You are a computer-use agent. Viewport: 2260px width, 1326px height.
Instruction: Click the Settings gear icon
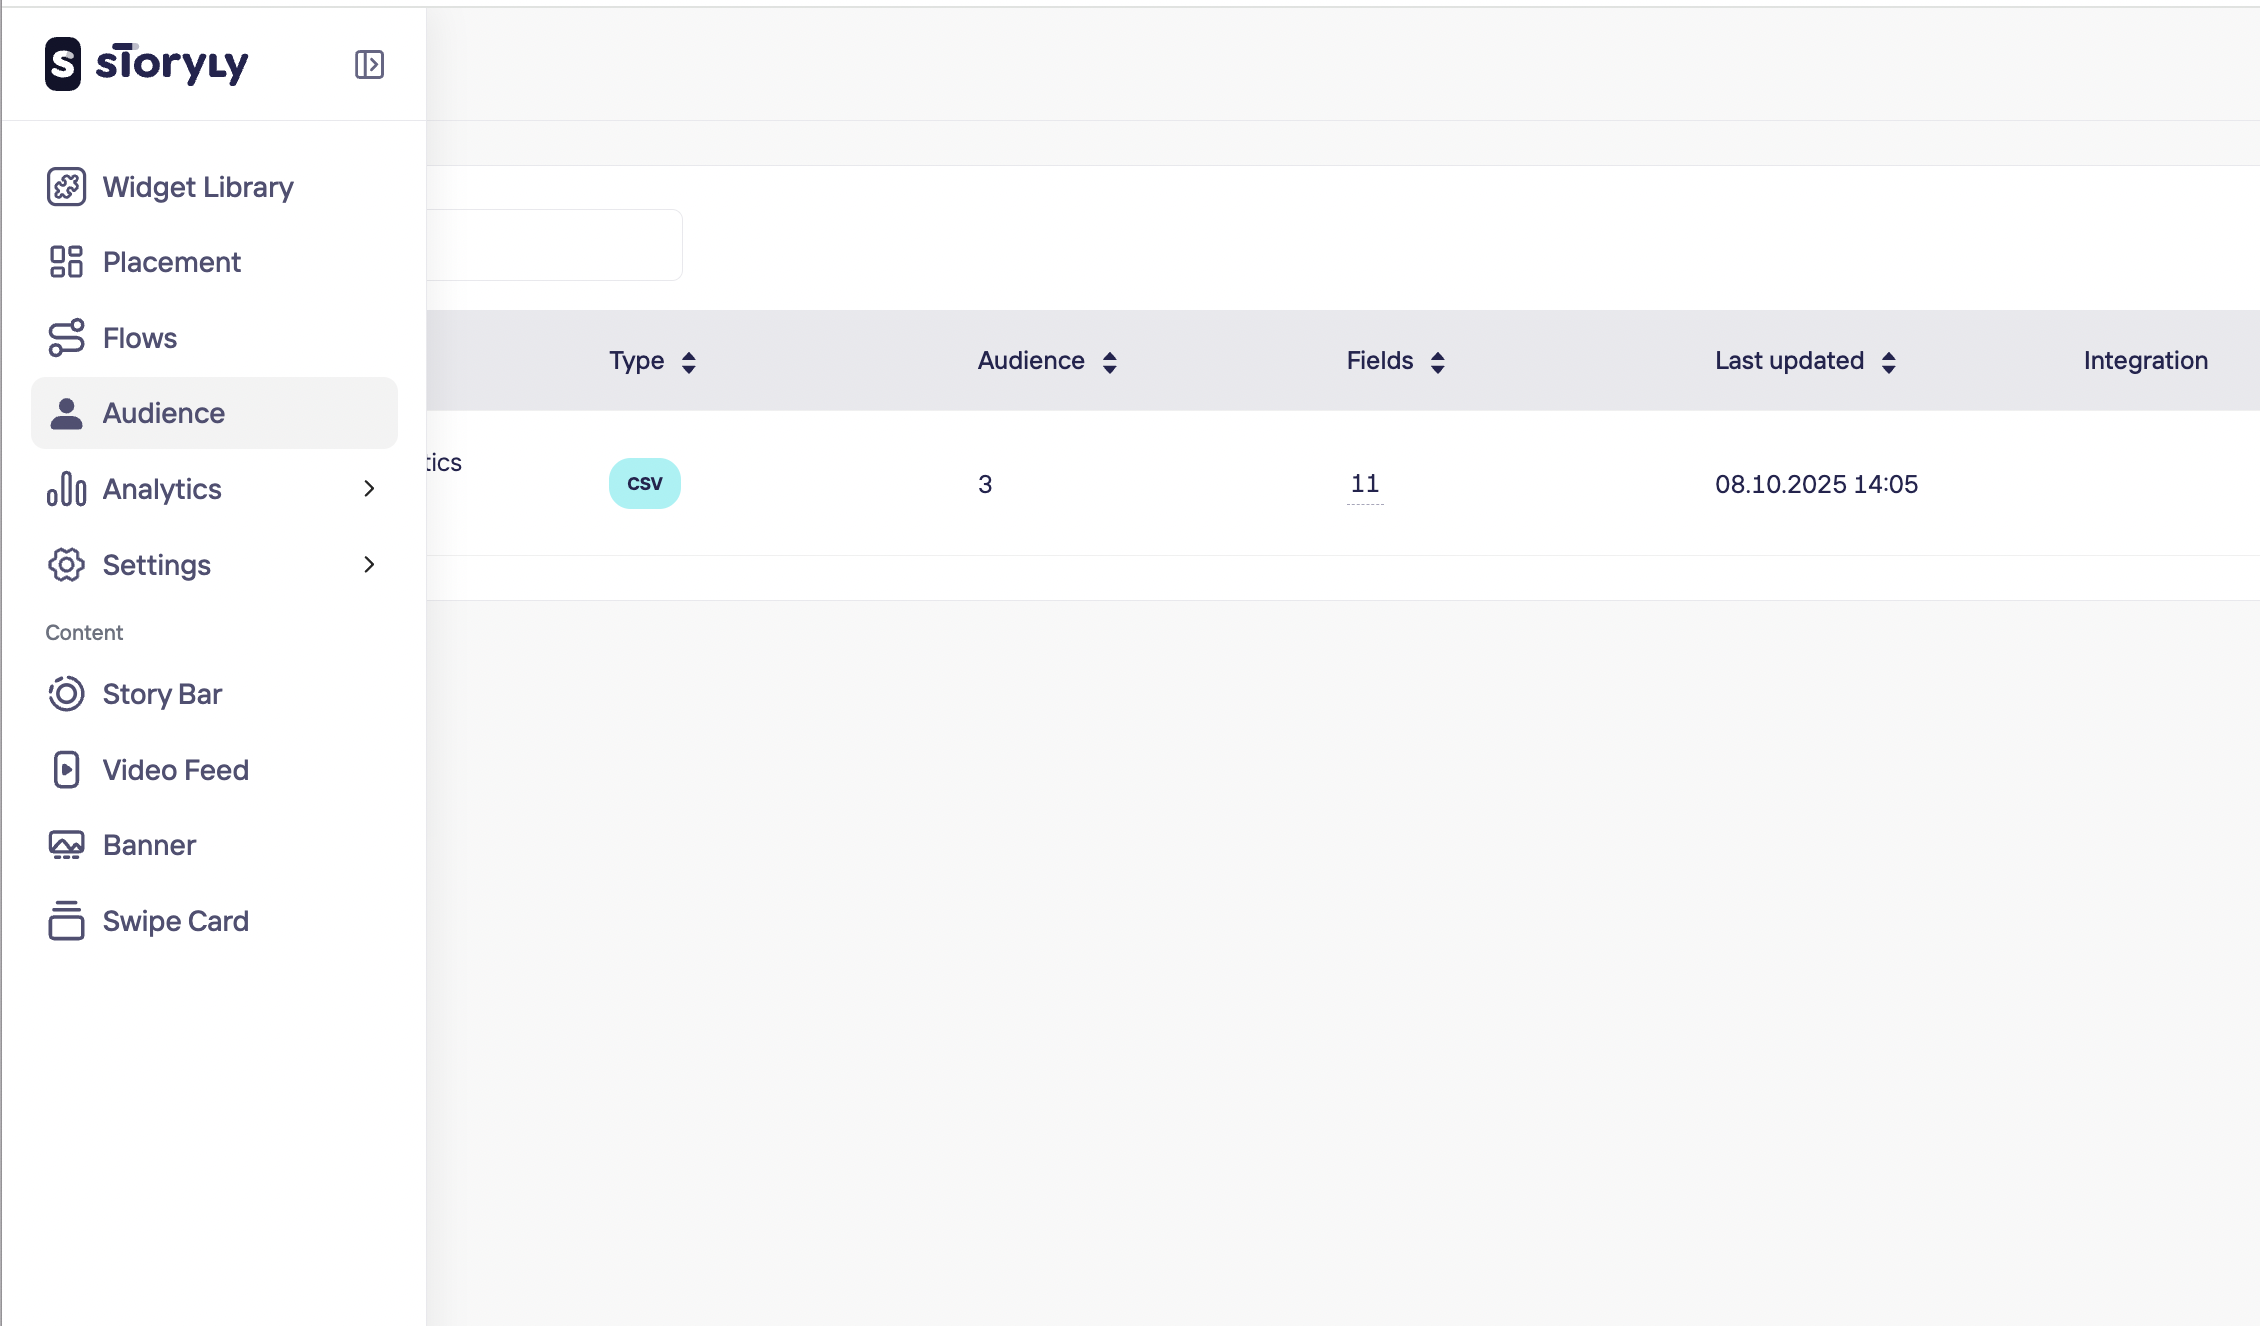[x=66, y=565]
